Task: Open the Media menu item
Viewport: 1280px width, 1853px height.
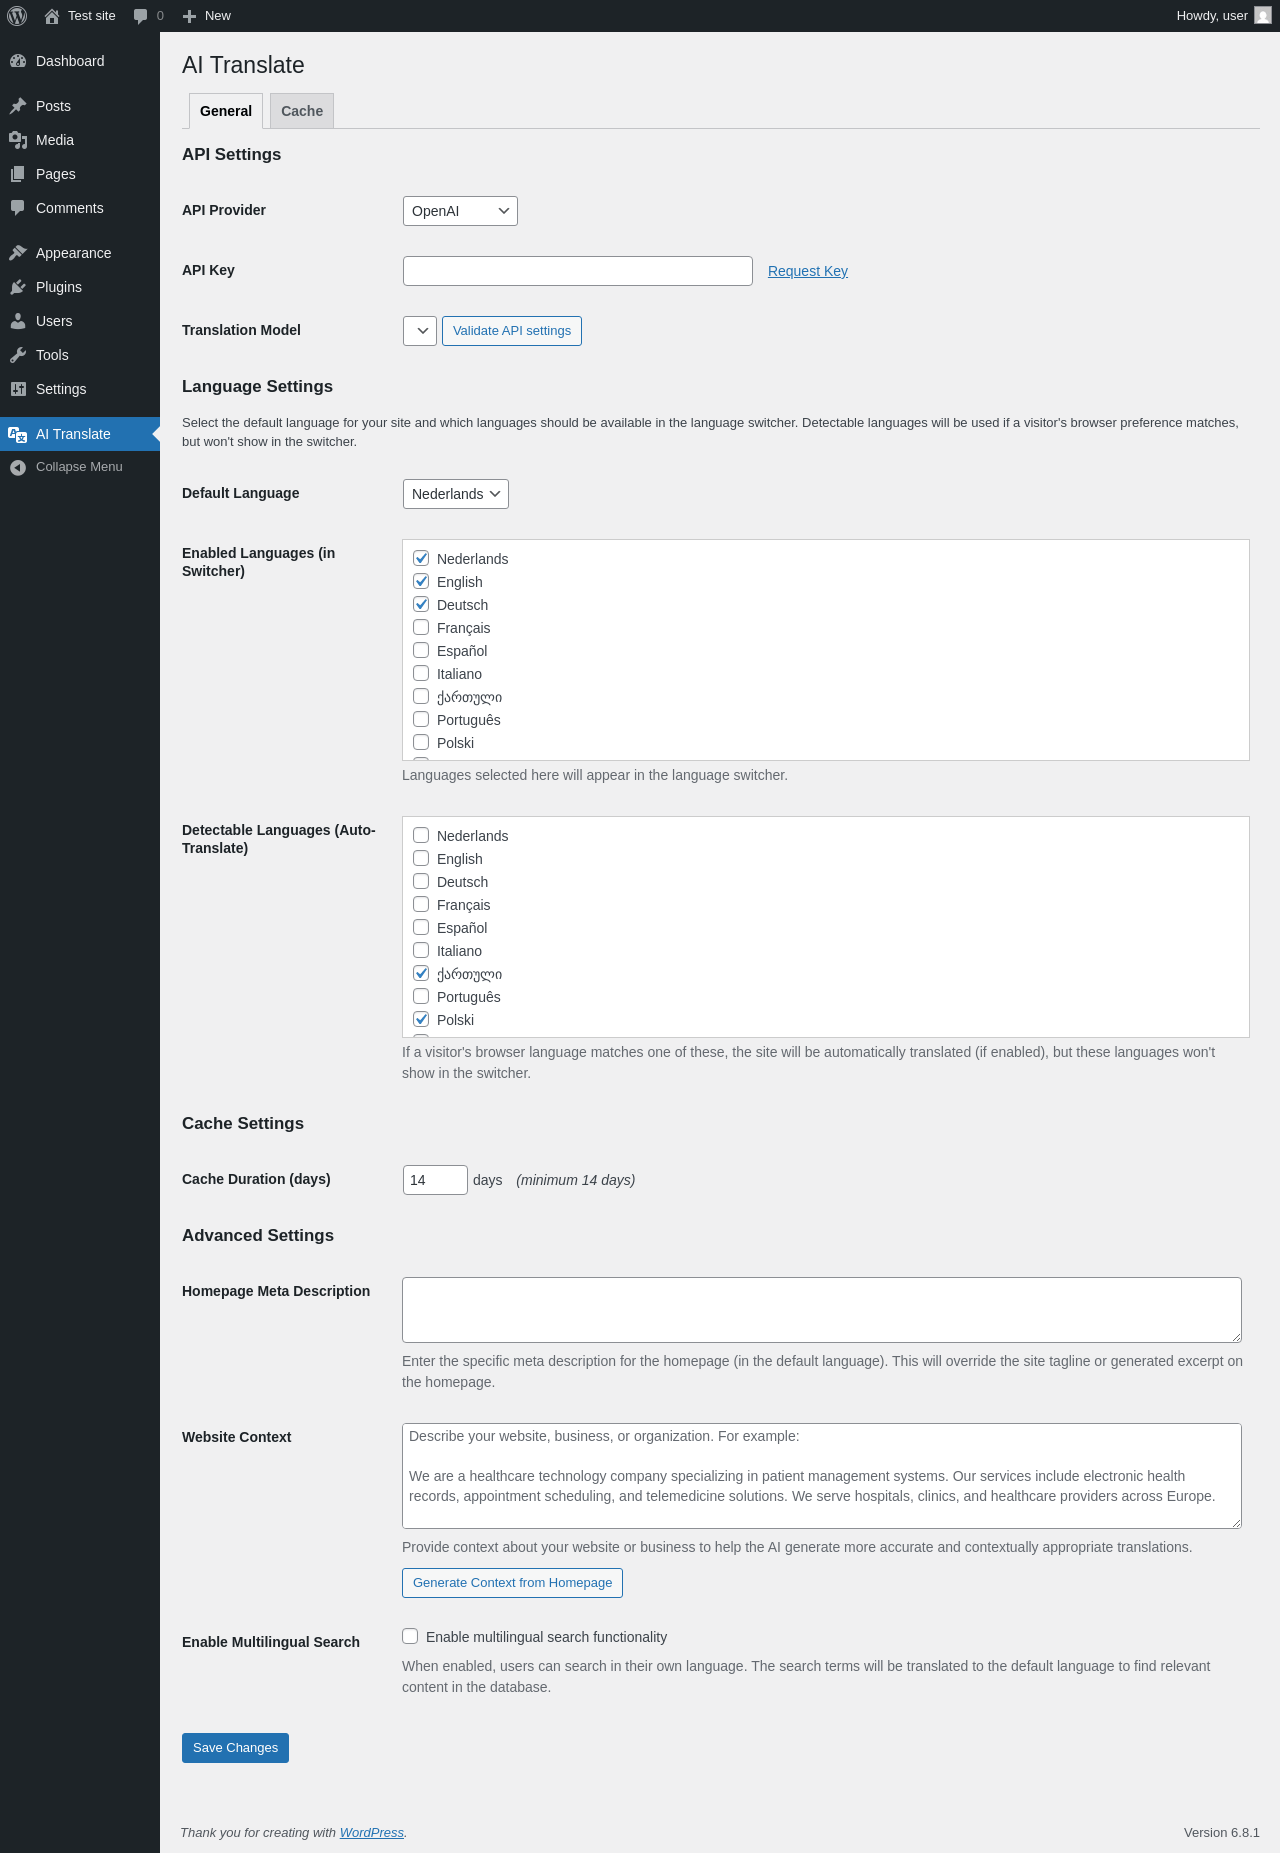Action: pyautogui.click(x=80, y=140)
